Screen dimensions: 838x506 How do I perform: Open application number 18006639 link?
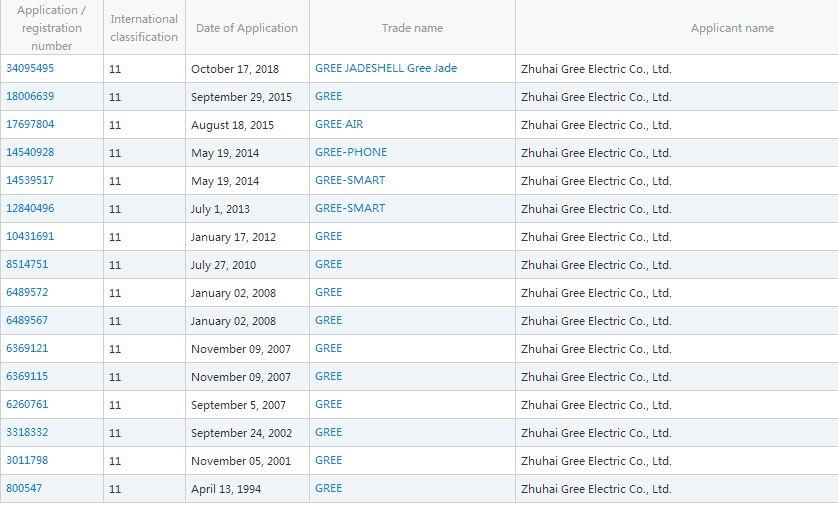(x=30, y=96)
